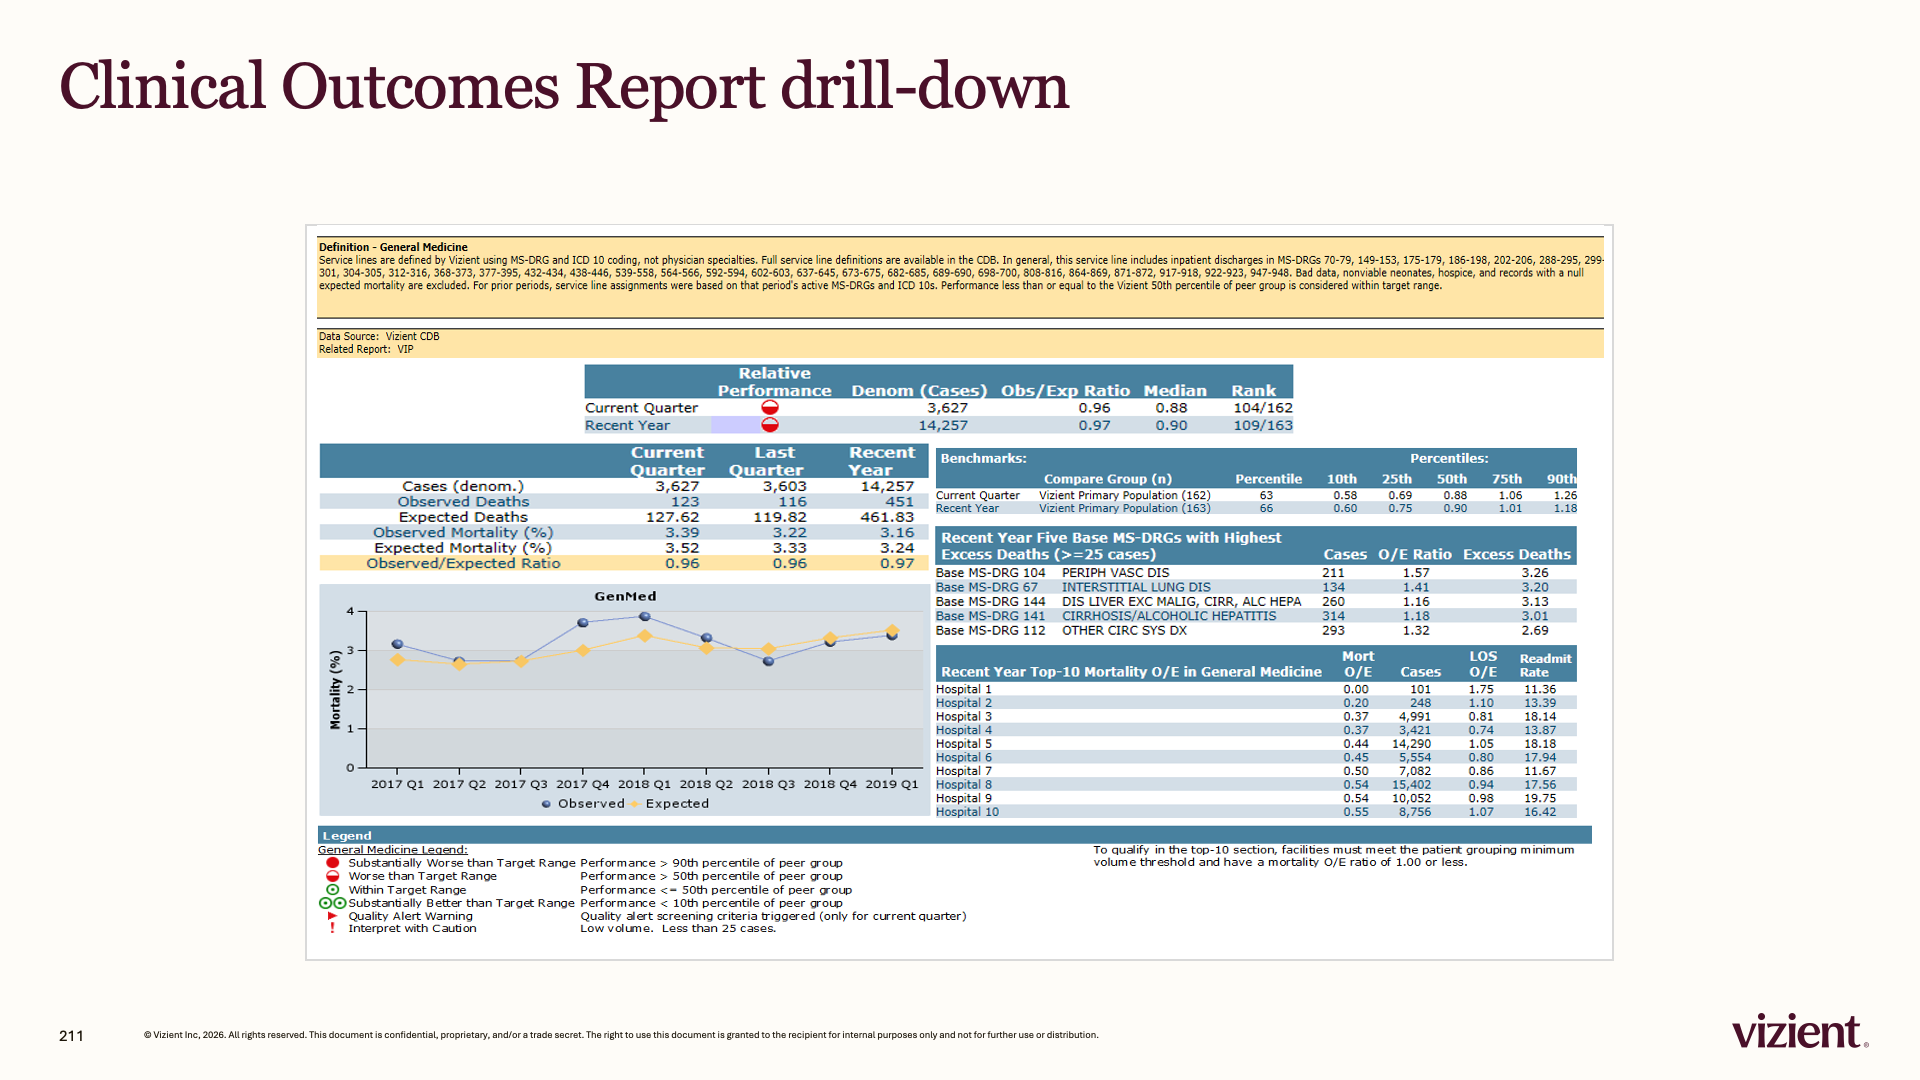Viewport: 1920px width, 1080px height.
Task: Click the Interpret with Caution exclamation icon
Action: click(333, 929)
